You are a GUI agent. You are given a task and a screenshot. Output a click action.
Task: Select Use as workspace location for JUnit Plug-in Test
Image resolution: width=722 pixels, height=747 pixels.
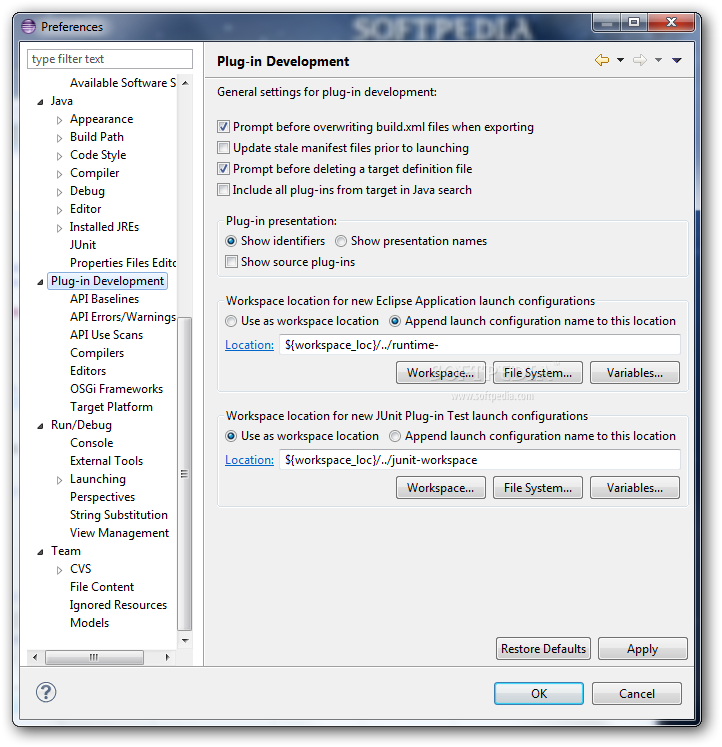tap(231, 436)
